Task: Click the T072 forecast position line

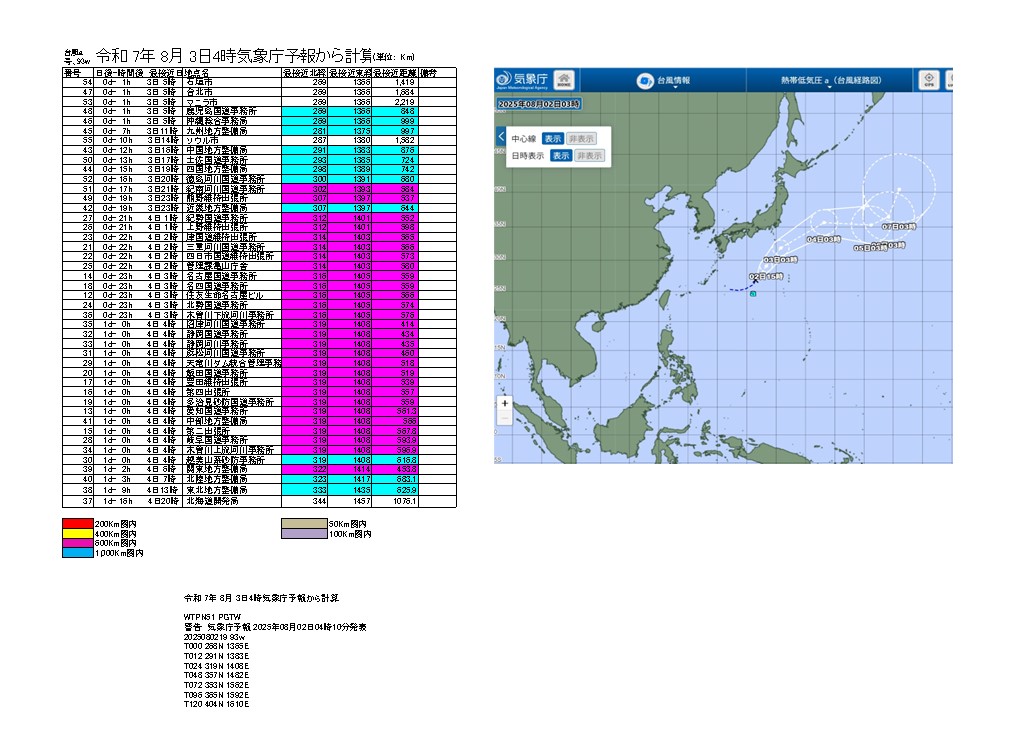Action: (216, 685)
